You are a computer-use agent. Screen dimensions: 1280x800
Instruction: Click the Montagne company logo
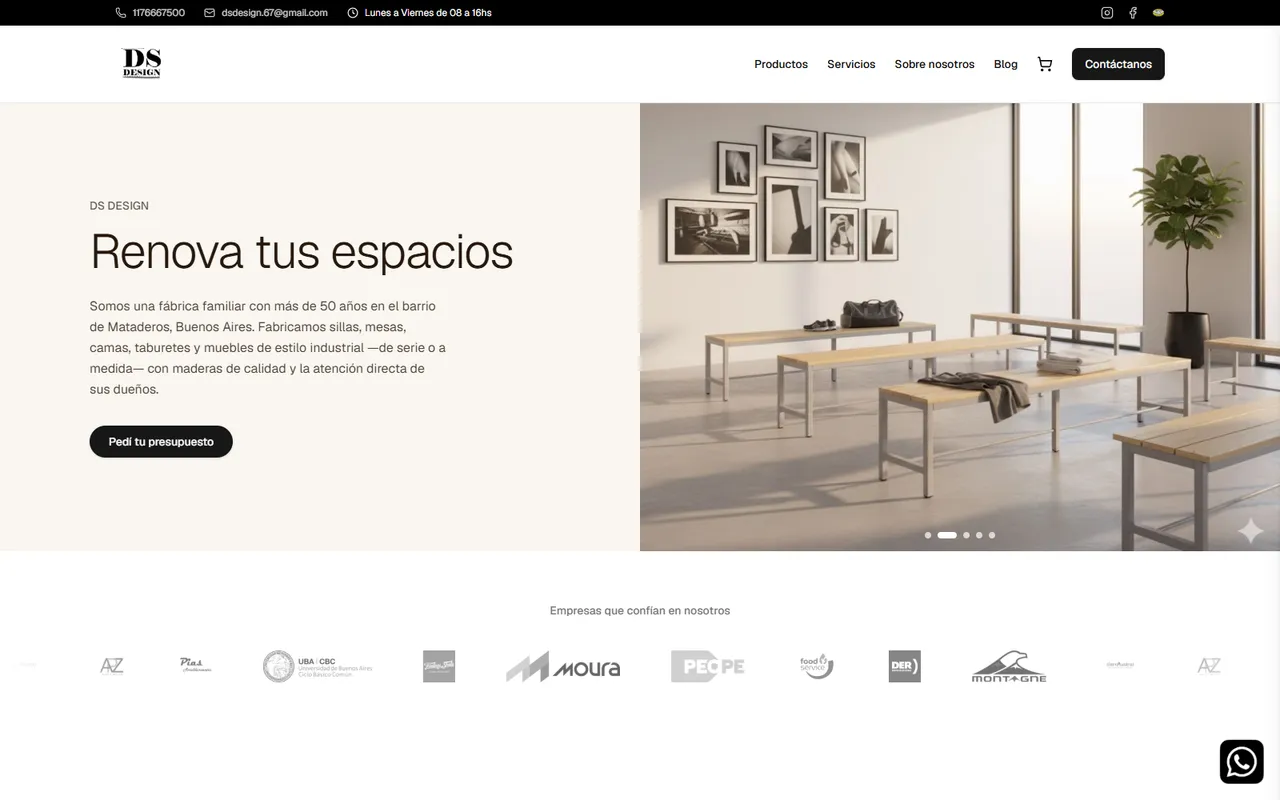pos(1009,667)
